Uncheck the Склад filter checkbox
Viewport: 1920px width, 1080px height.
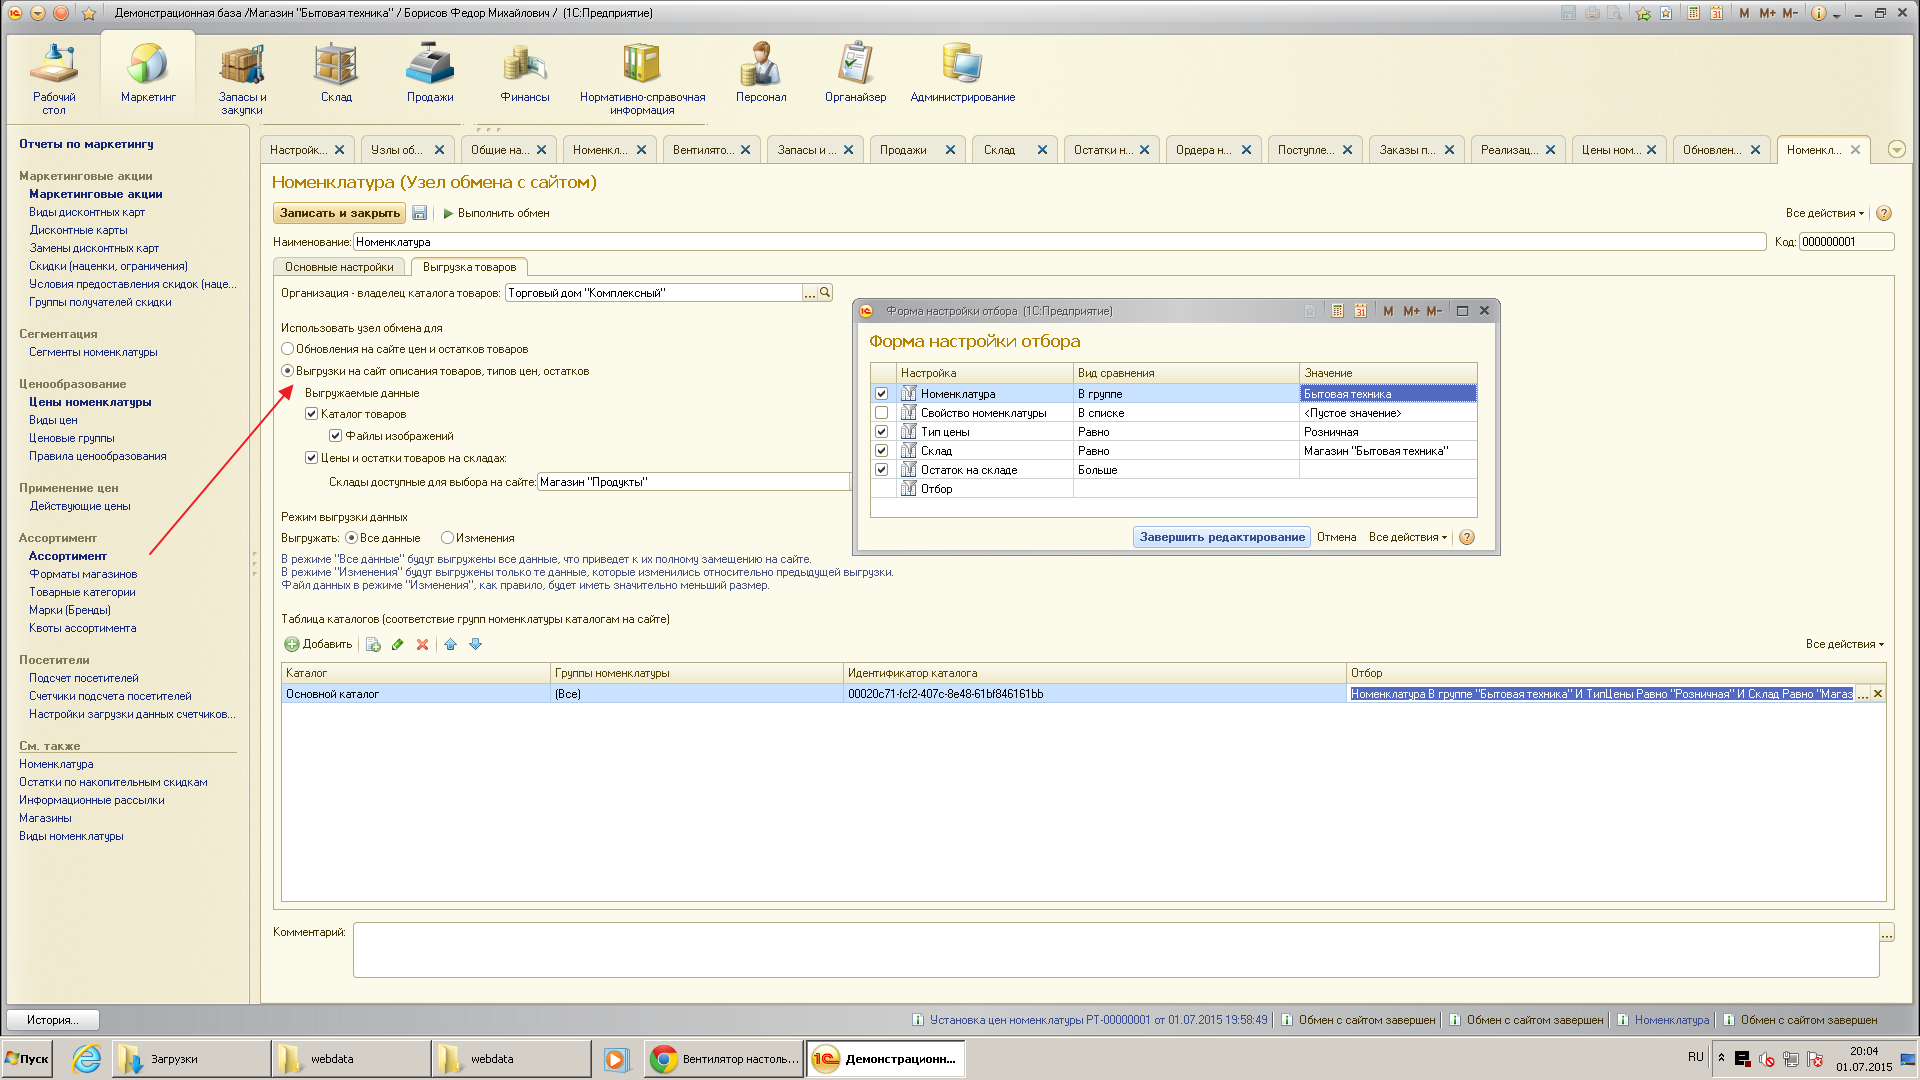tap(881, 451)
